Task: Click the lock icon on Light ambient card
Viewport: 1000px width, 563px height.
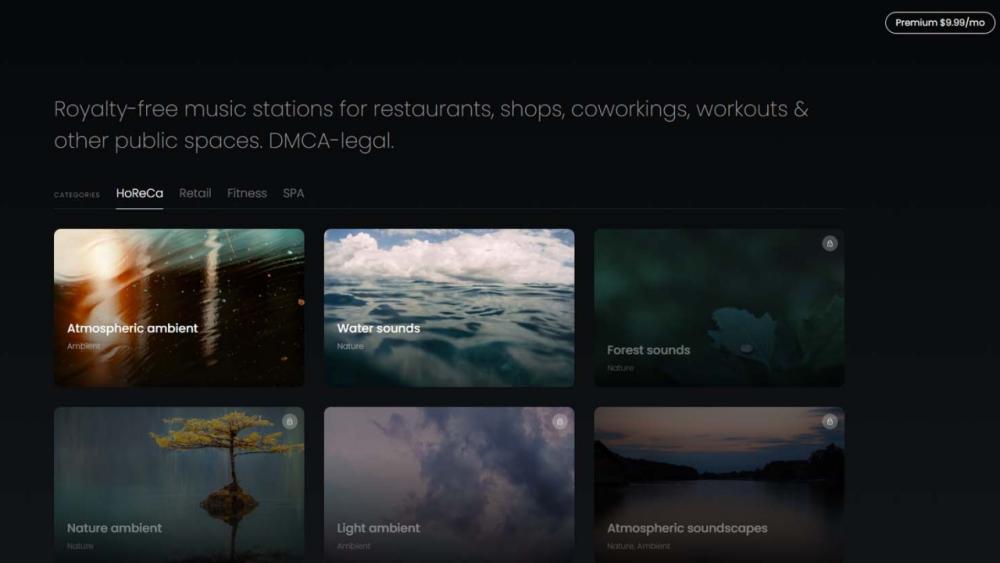Action: (559, 421)
